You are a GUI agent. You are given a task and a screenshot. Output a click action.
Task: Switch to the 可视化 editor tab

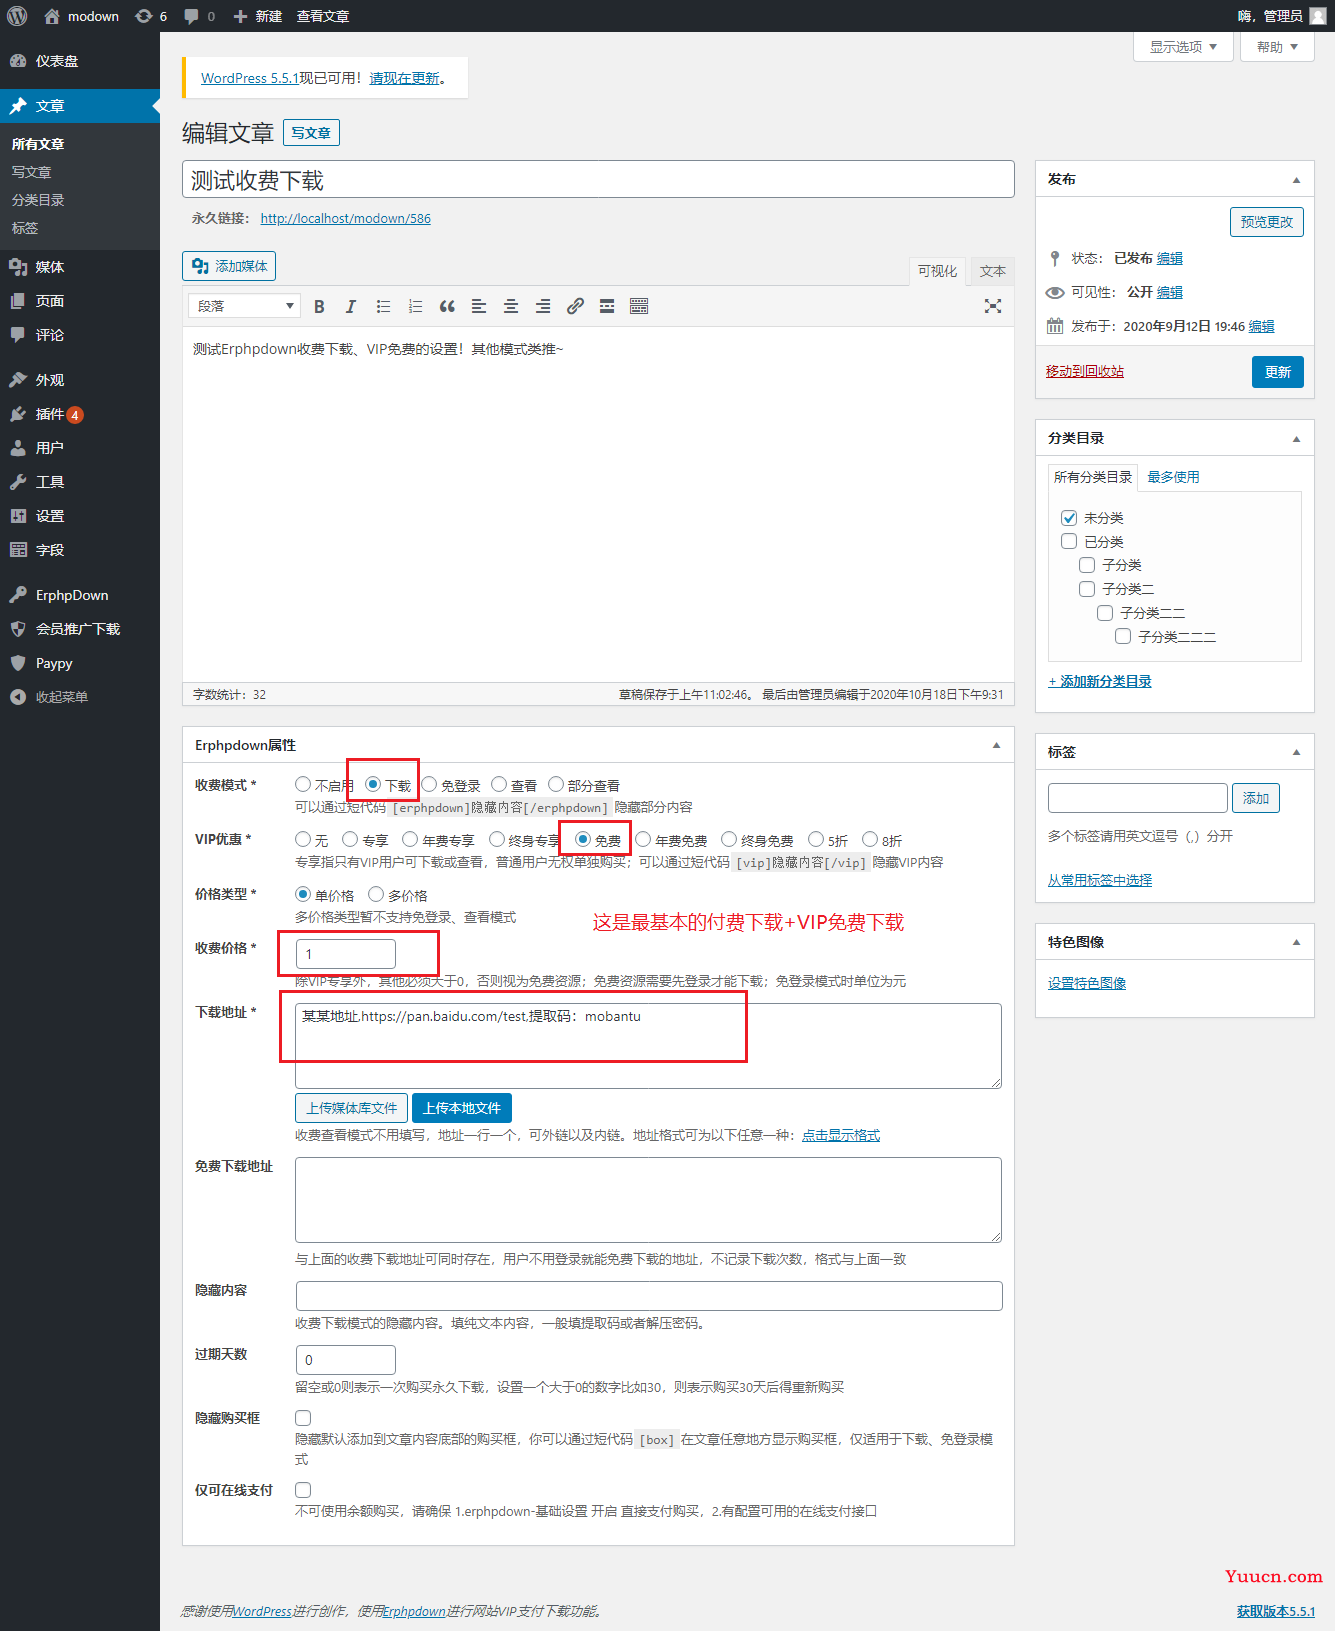(x=937, y=271)
